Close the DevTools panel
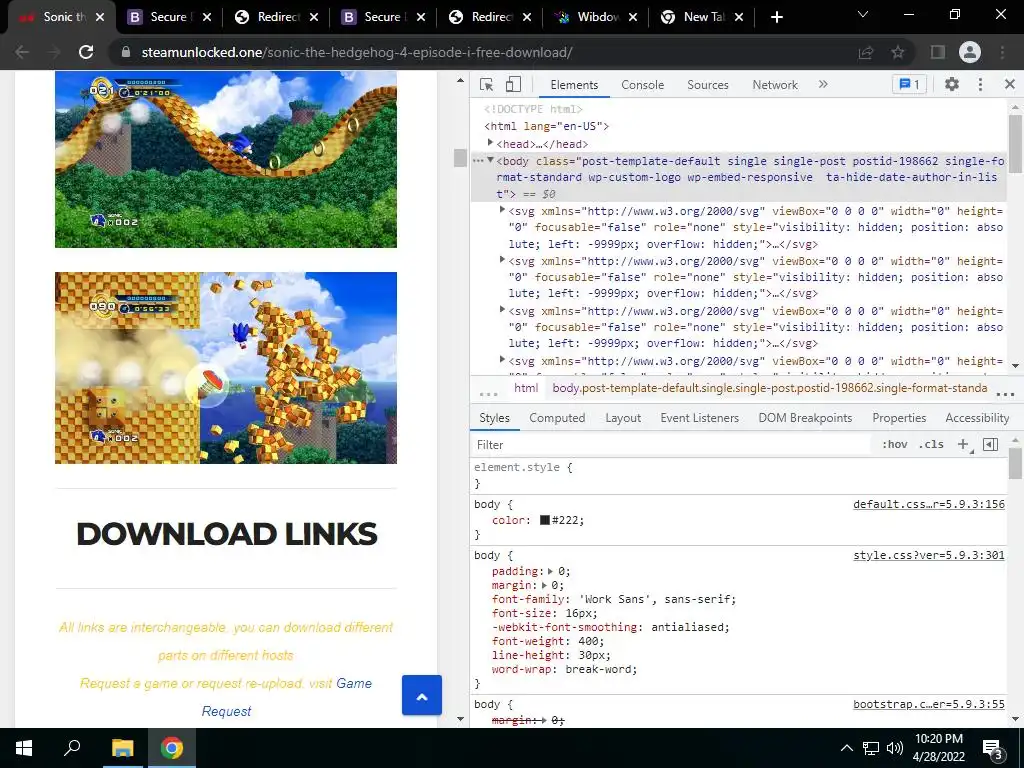This screenshot has width=1024, height=768. pyautogui.click(x=1010, y=84)
